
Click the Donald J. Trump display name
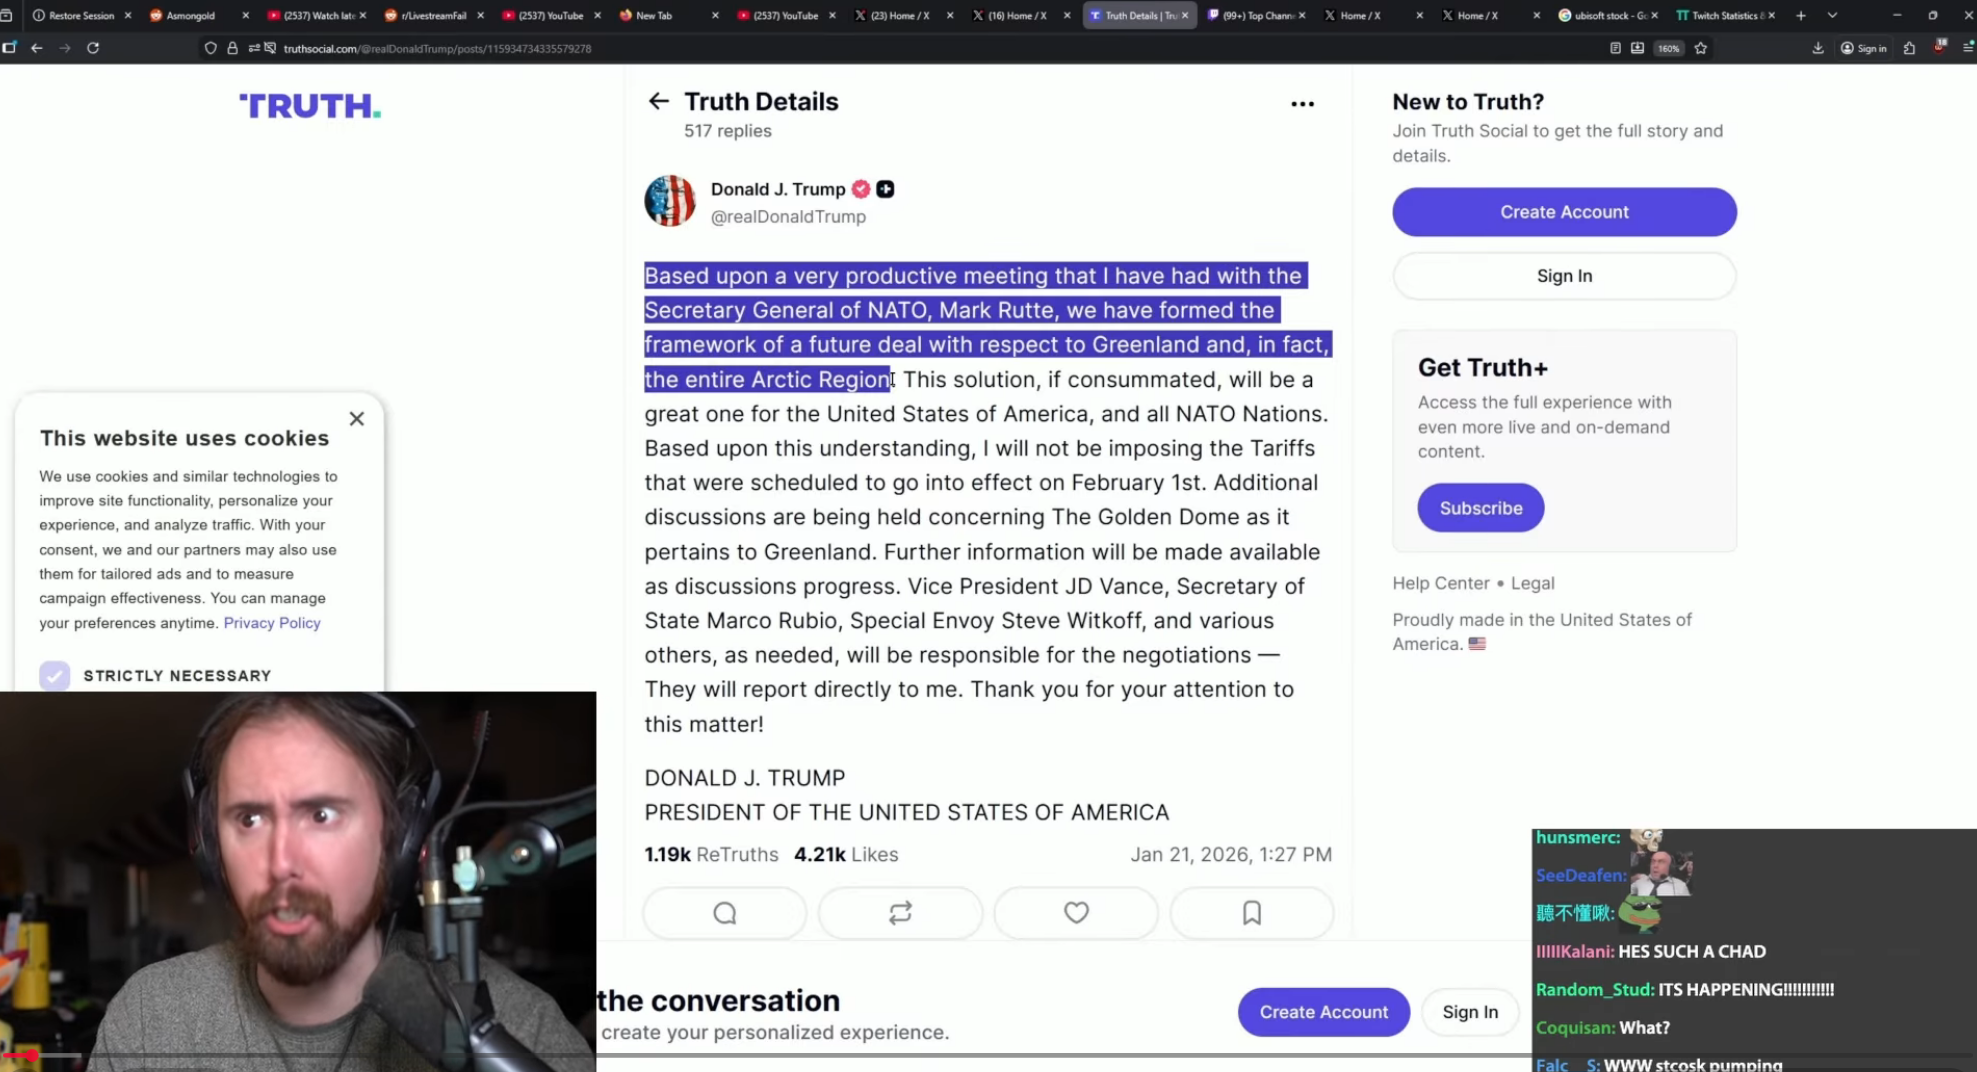(778, 189)
